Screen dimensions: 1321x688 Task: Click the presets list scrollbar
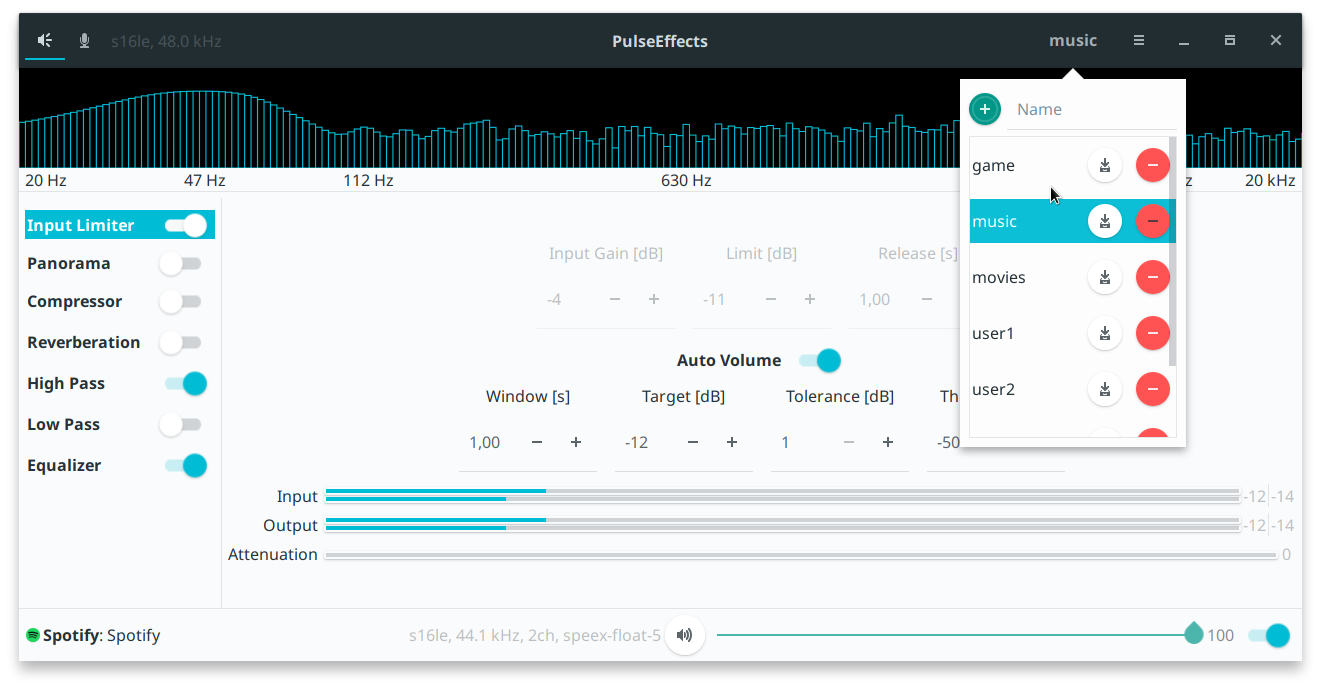pos(1172,253)
